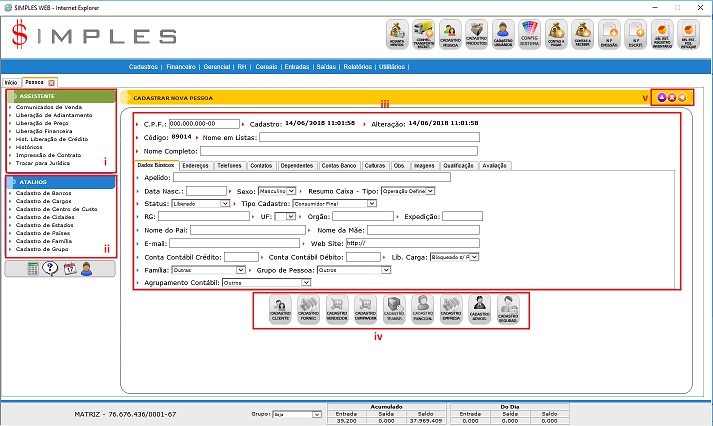Open the calculator icon in sidebar
The image size is (713, 426).
click(33, 268)
